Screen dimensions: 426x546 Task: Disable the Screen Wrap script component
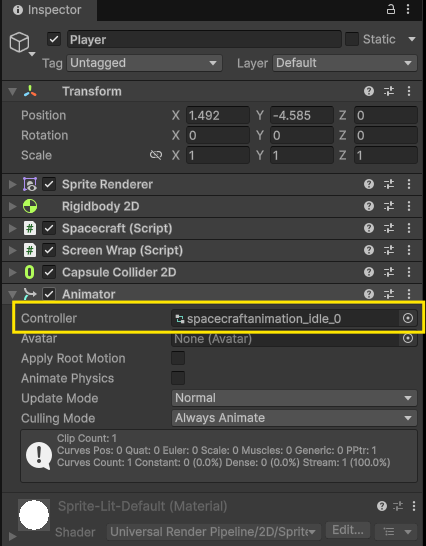click(49, 250)
